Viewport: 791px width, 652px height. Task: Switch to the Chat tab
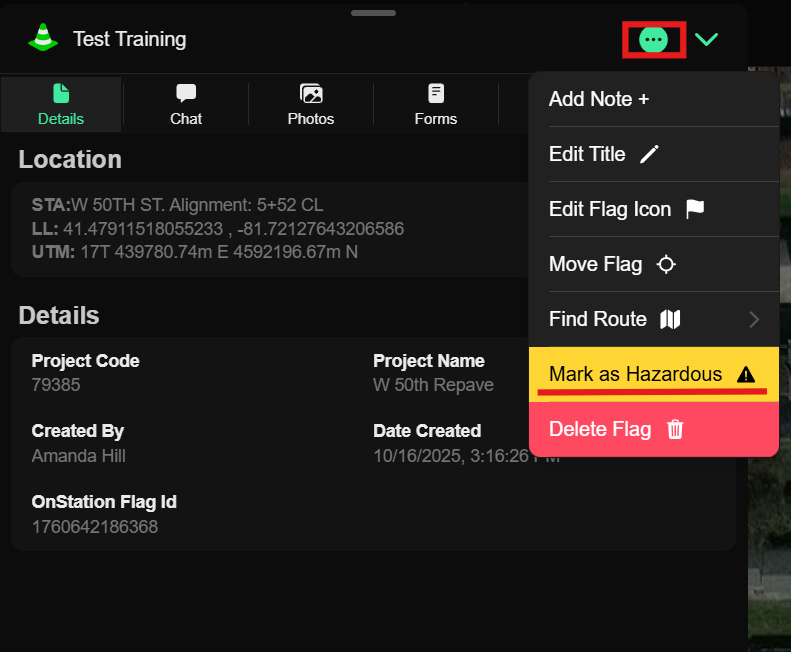coord(186,105)
